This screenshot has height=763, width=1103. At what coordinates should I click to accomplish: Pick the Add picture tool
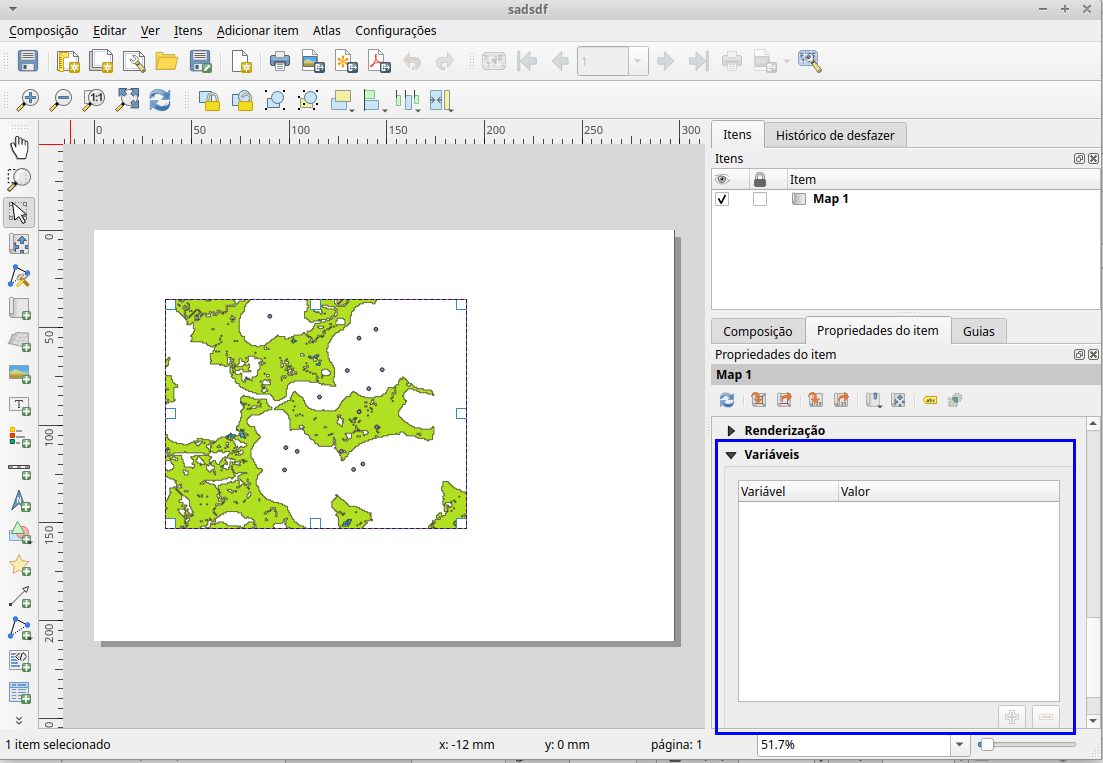19,373
